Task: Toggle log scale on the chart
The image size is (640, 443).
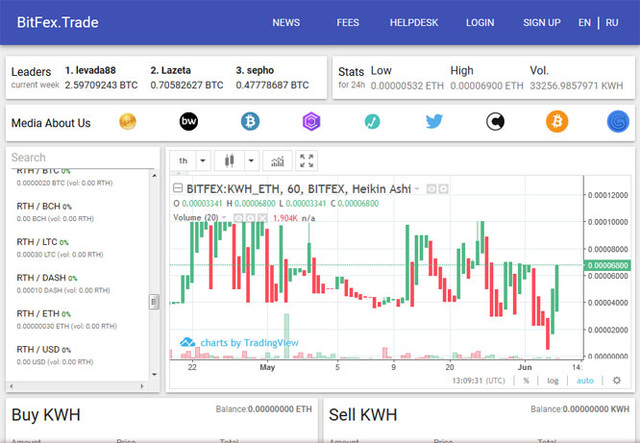Action: click(x=553, y=381)
